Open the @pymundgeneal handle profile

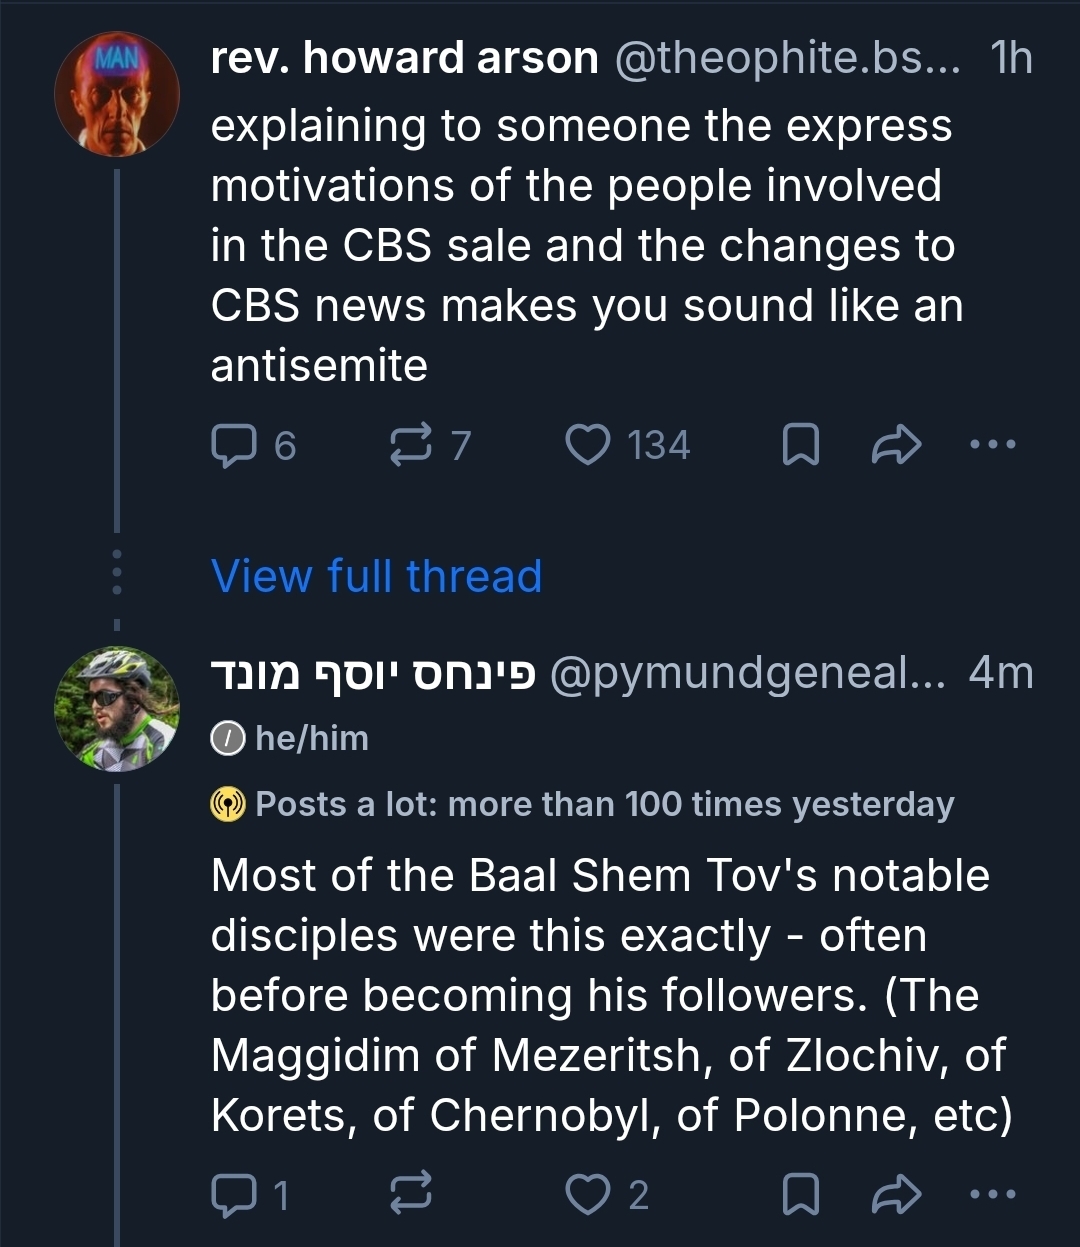pyautogui.click(x=746, y=674)
